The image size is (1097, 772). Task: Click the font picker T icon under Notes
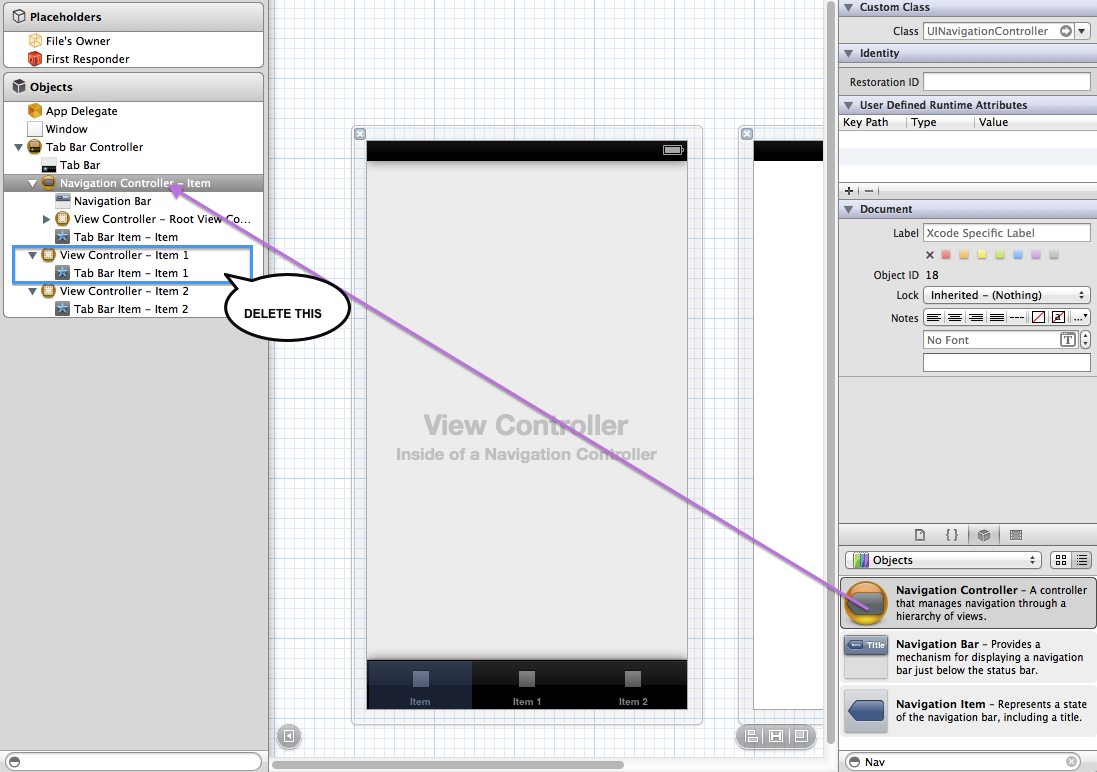(x=1068, y=339)
